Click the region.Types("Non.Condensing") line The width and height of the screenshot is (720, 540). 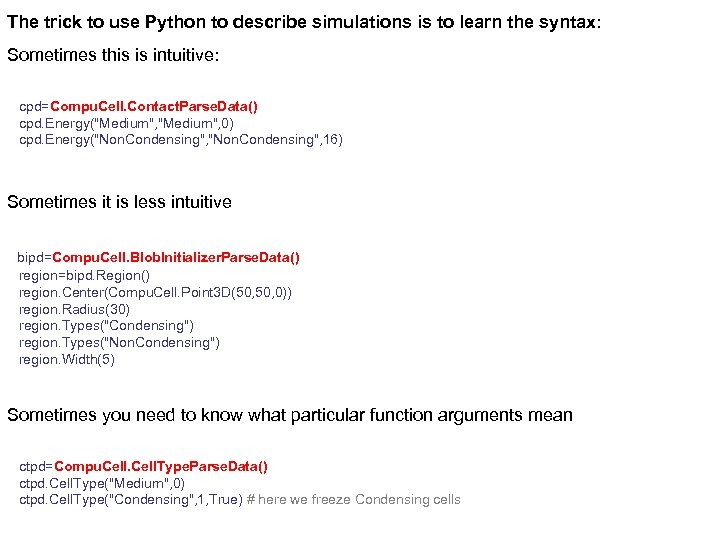tap(119, 343)
